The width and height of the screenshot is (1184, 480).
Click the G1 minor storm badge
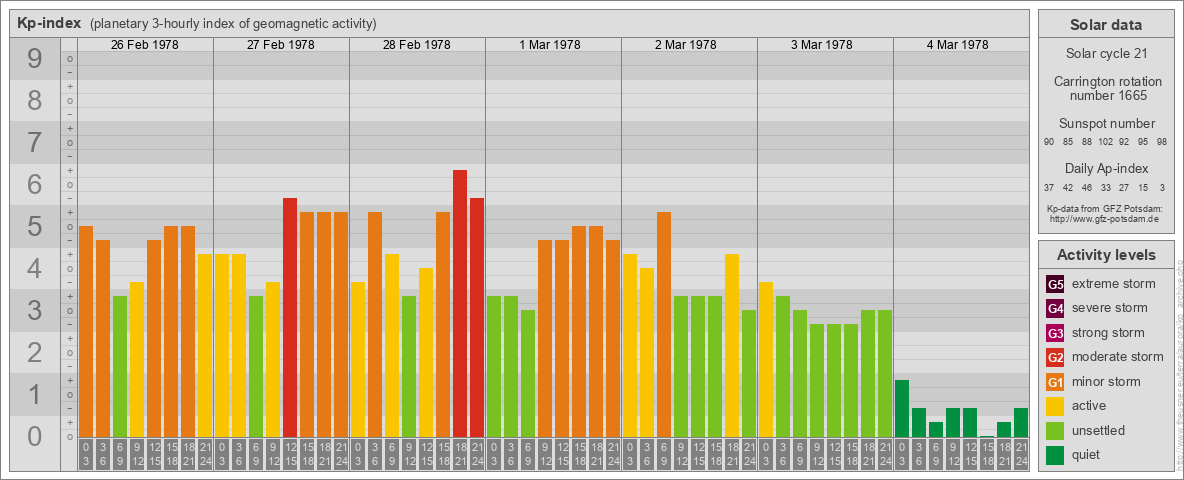pos(1055,382)
